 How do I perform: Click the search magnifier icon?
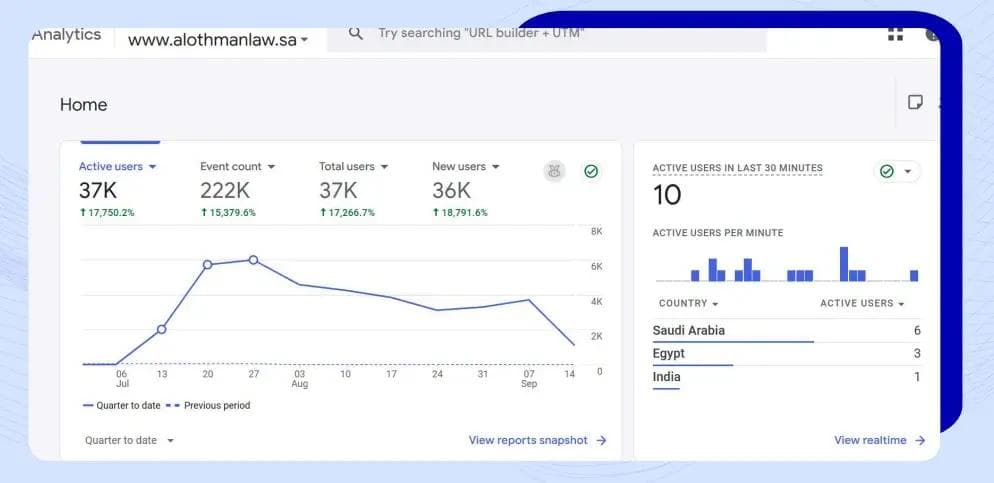click(x=355, y=34)
